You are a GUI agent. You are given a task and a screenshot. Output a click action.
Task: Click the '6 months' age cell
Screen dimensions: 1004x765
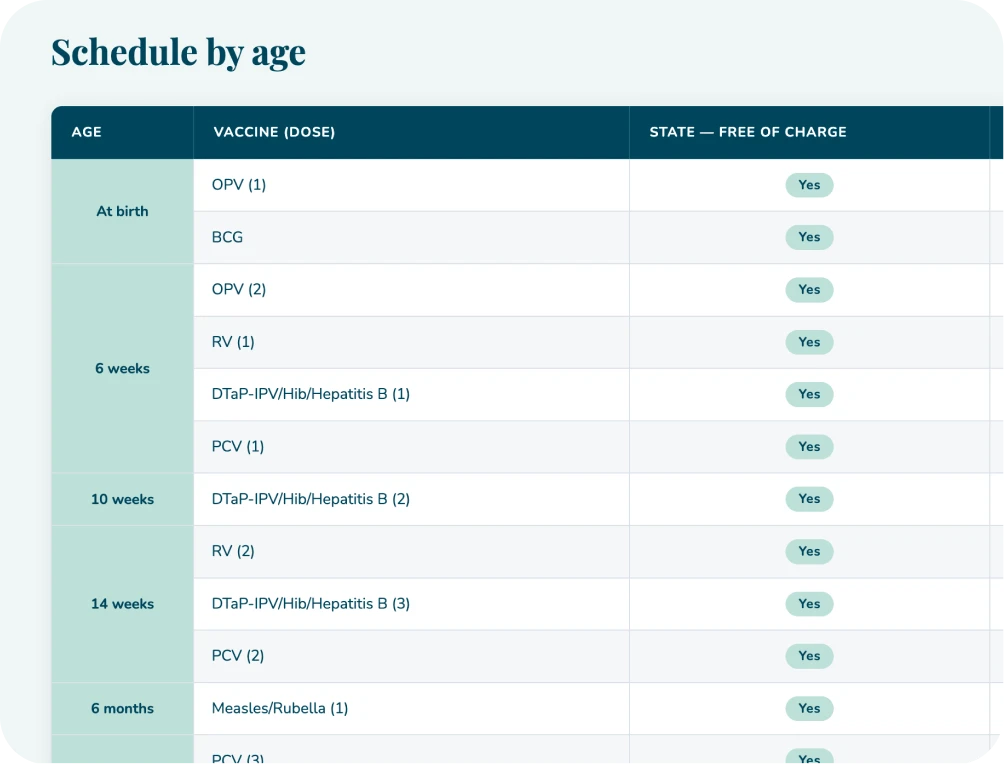point(122,709)
